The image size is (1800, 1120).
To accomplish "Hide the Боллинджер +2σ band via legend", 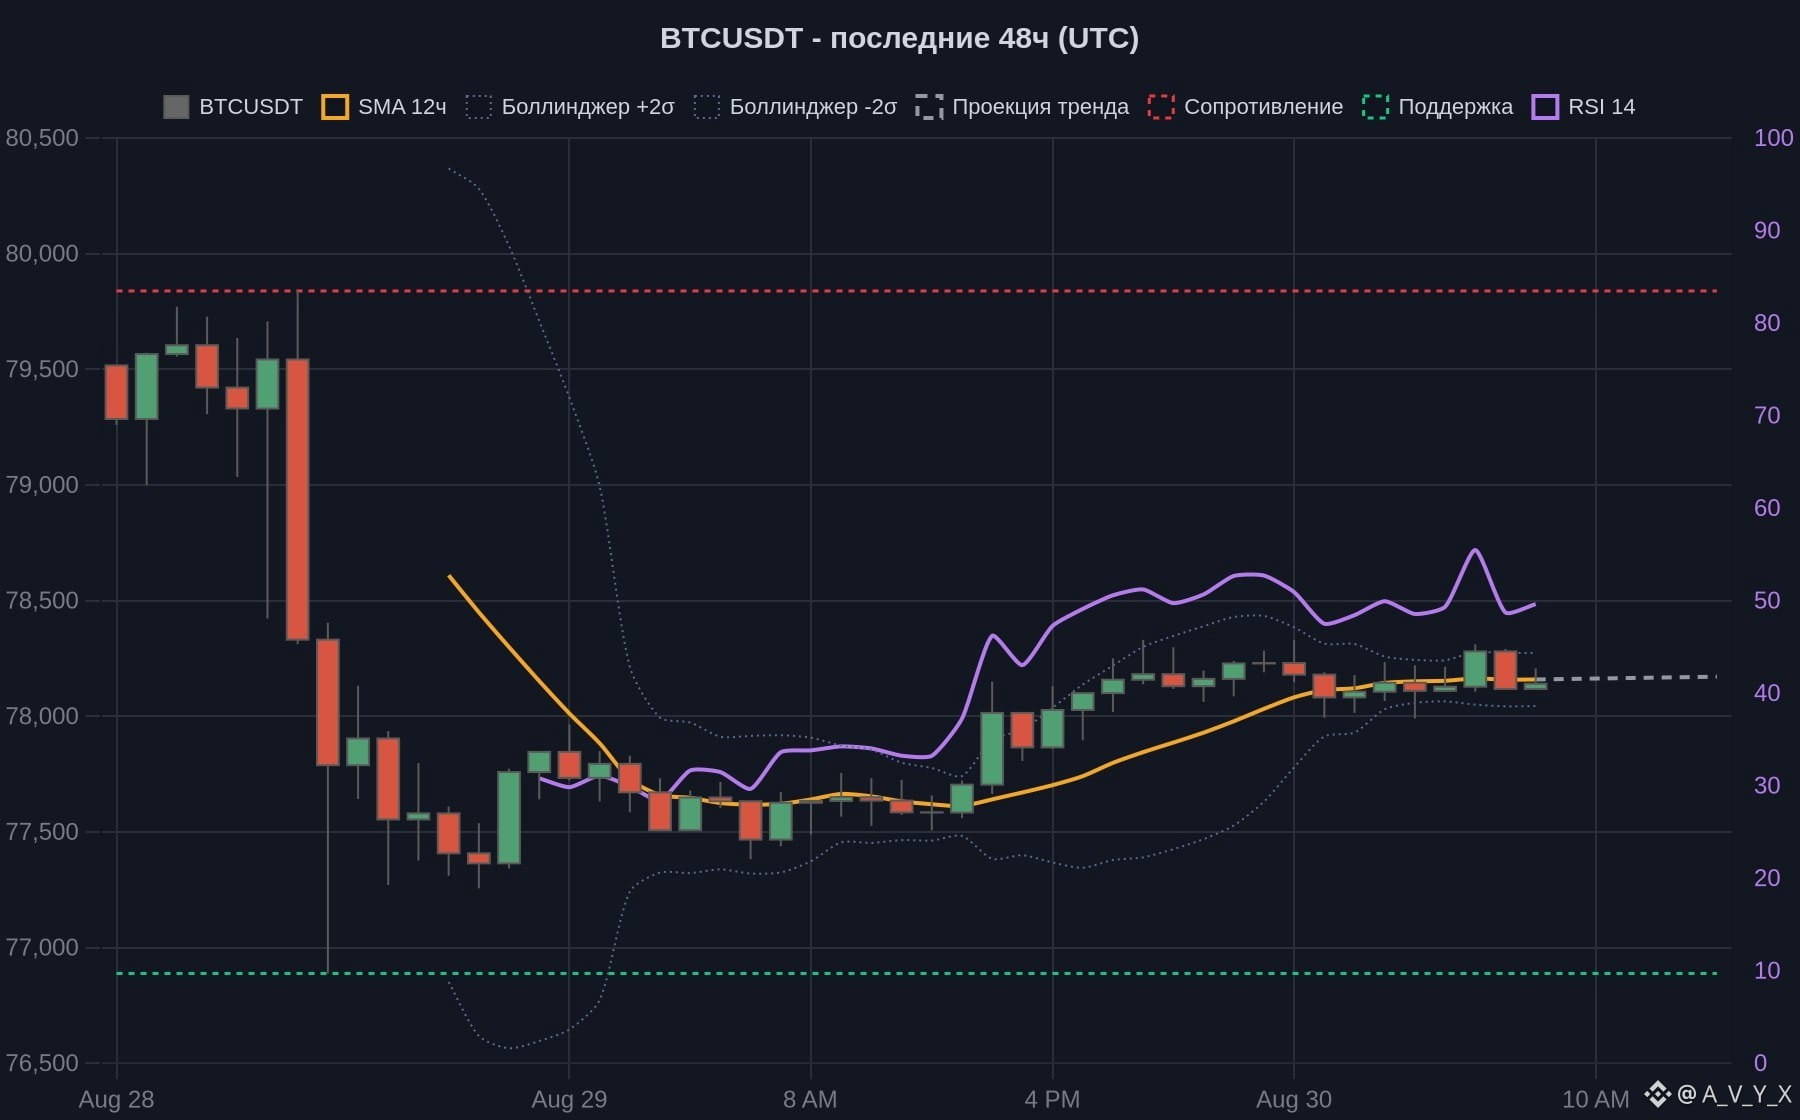I will [570, 107].
